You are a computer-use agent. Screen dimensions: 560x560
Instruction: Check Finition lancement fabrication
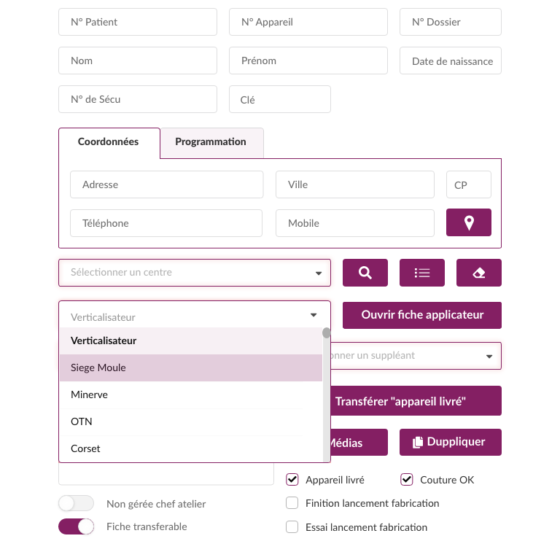coord(292,503)
